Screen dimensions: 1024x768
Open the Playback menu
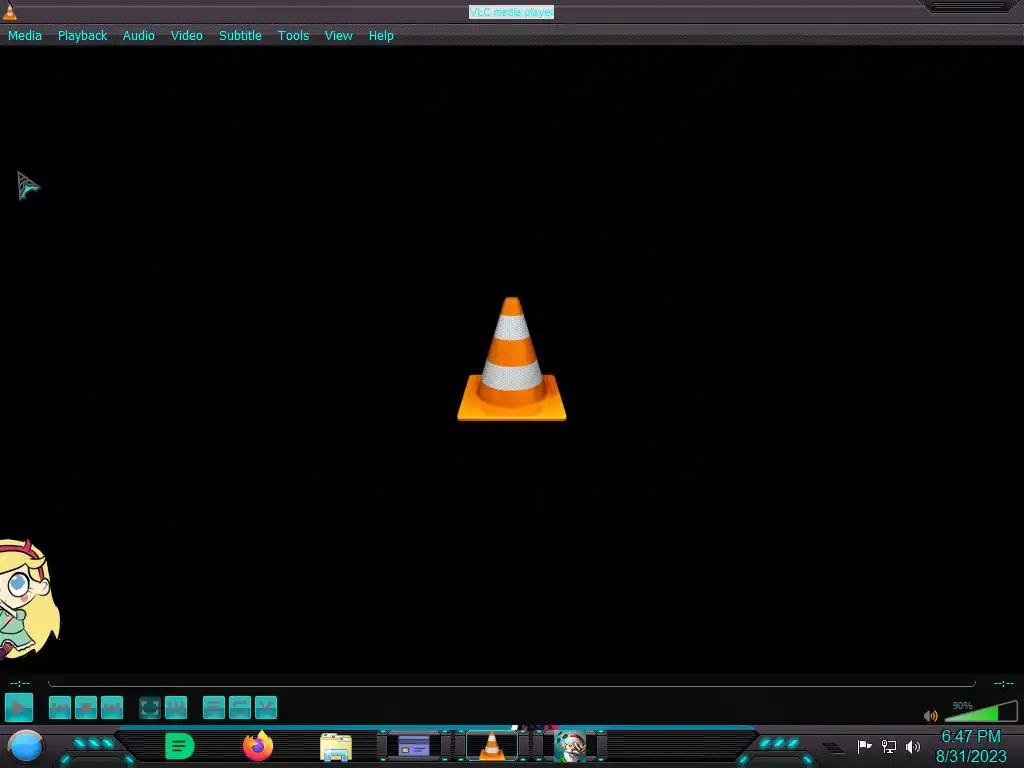point(82,36)
